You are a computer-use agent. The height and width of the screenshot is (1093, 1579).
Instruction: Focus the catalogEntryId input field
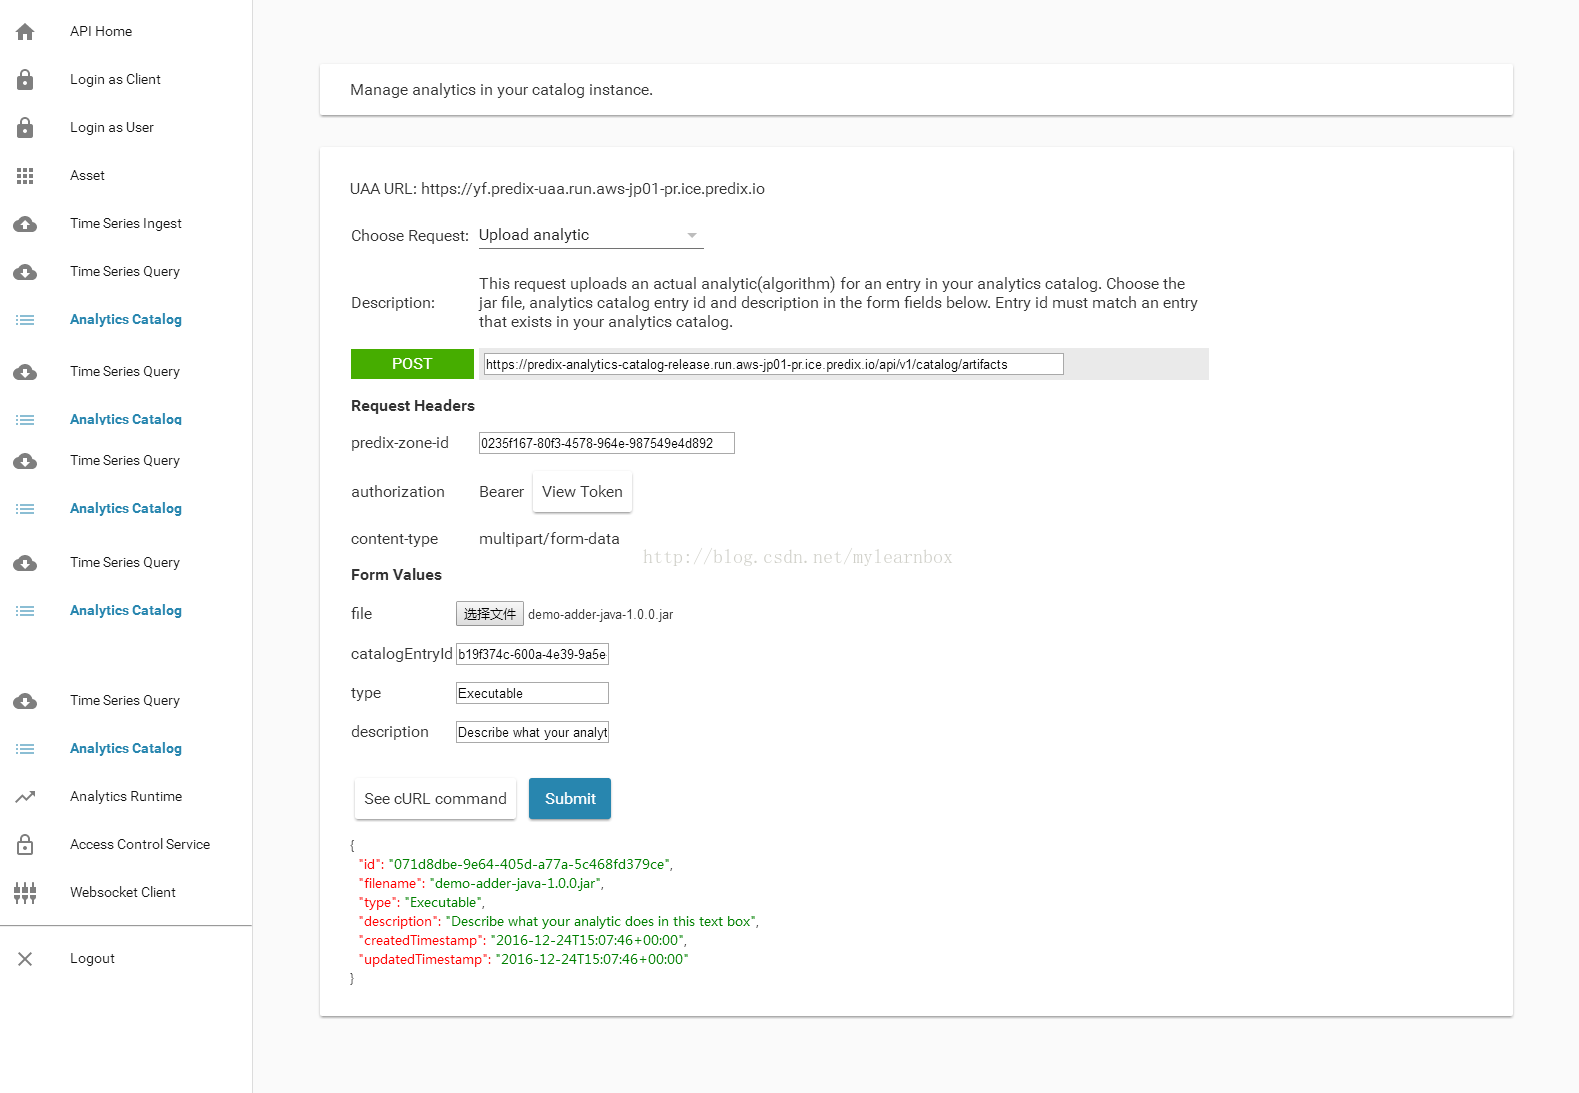tap(532, 654)
